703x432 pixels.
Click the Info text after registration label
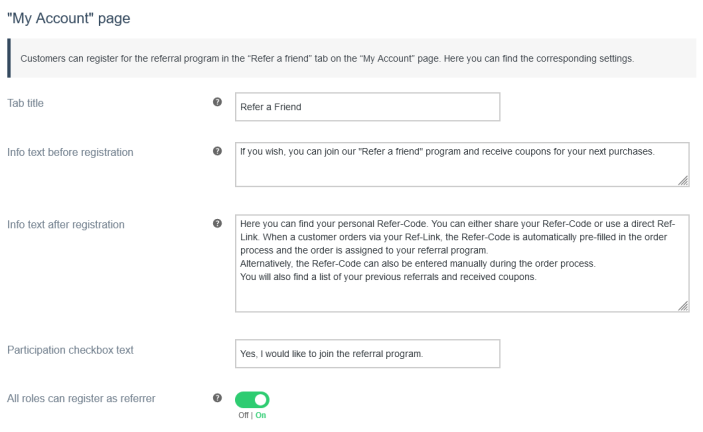pos(66,225)
